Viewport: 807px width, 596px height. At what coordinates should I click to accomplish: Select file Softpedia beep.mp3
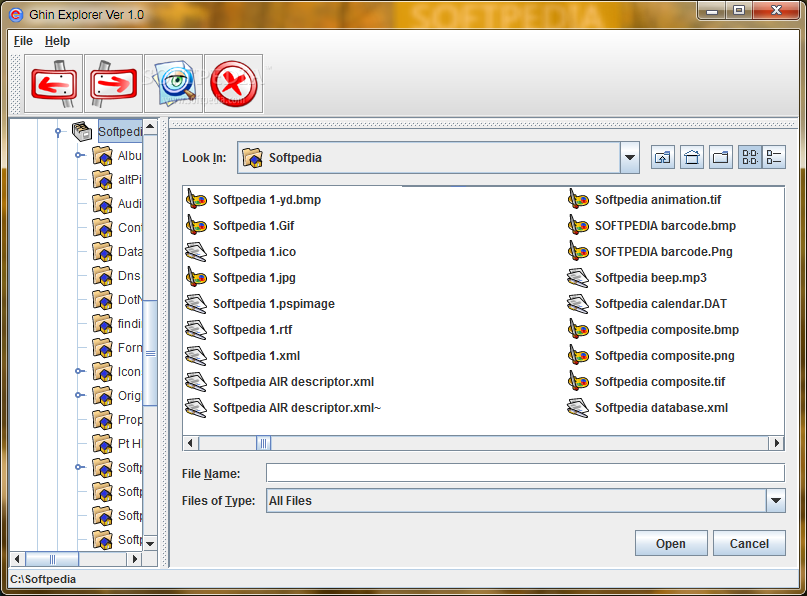pos(637,277)
